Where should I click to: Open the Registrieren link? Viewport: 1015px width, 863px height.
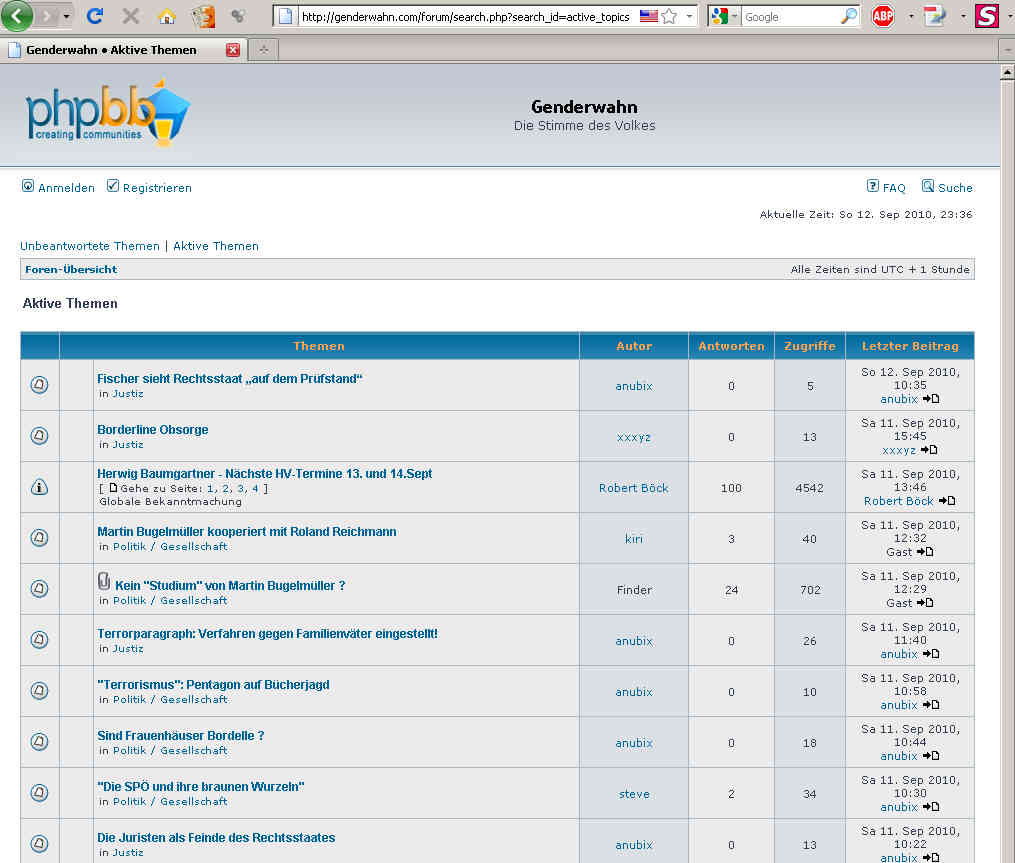click(x=157, y=188)
